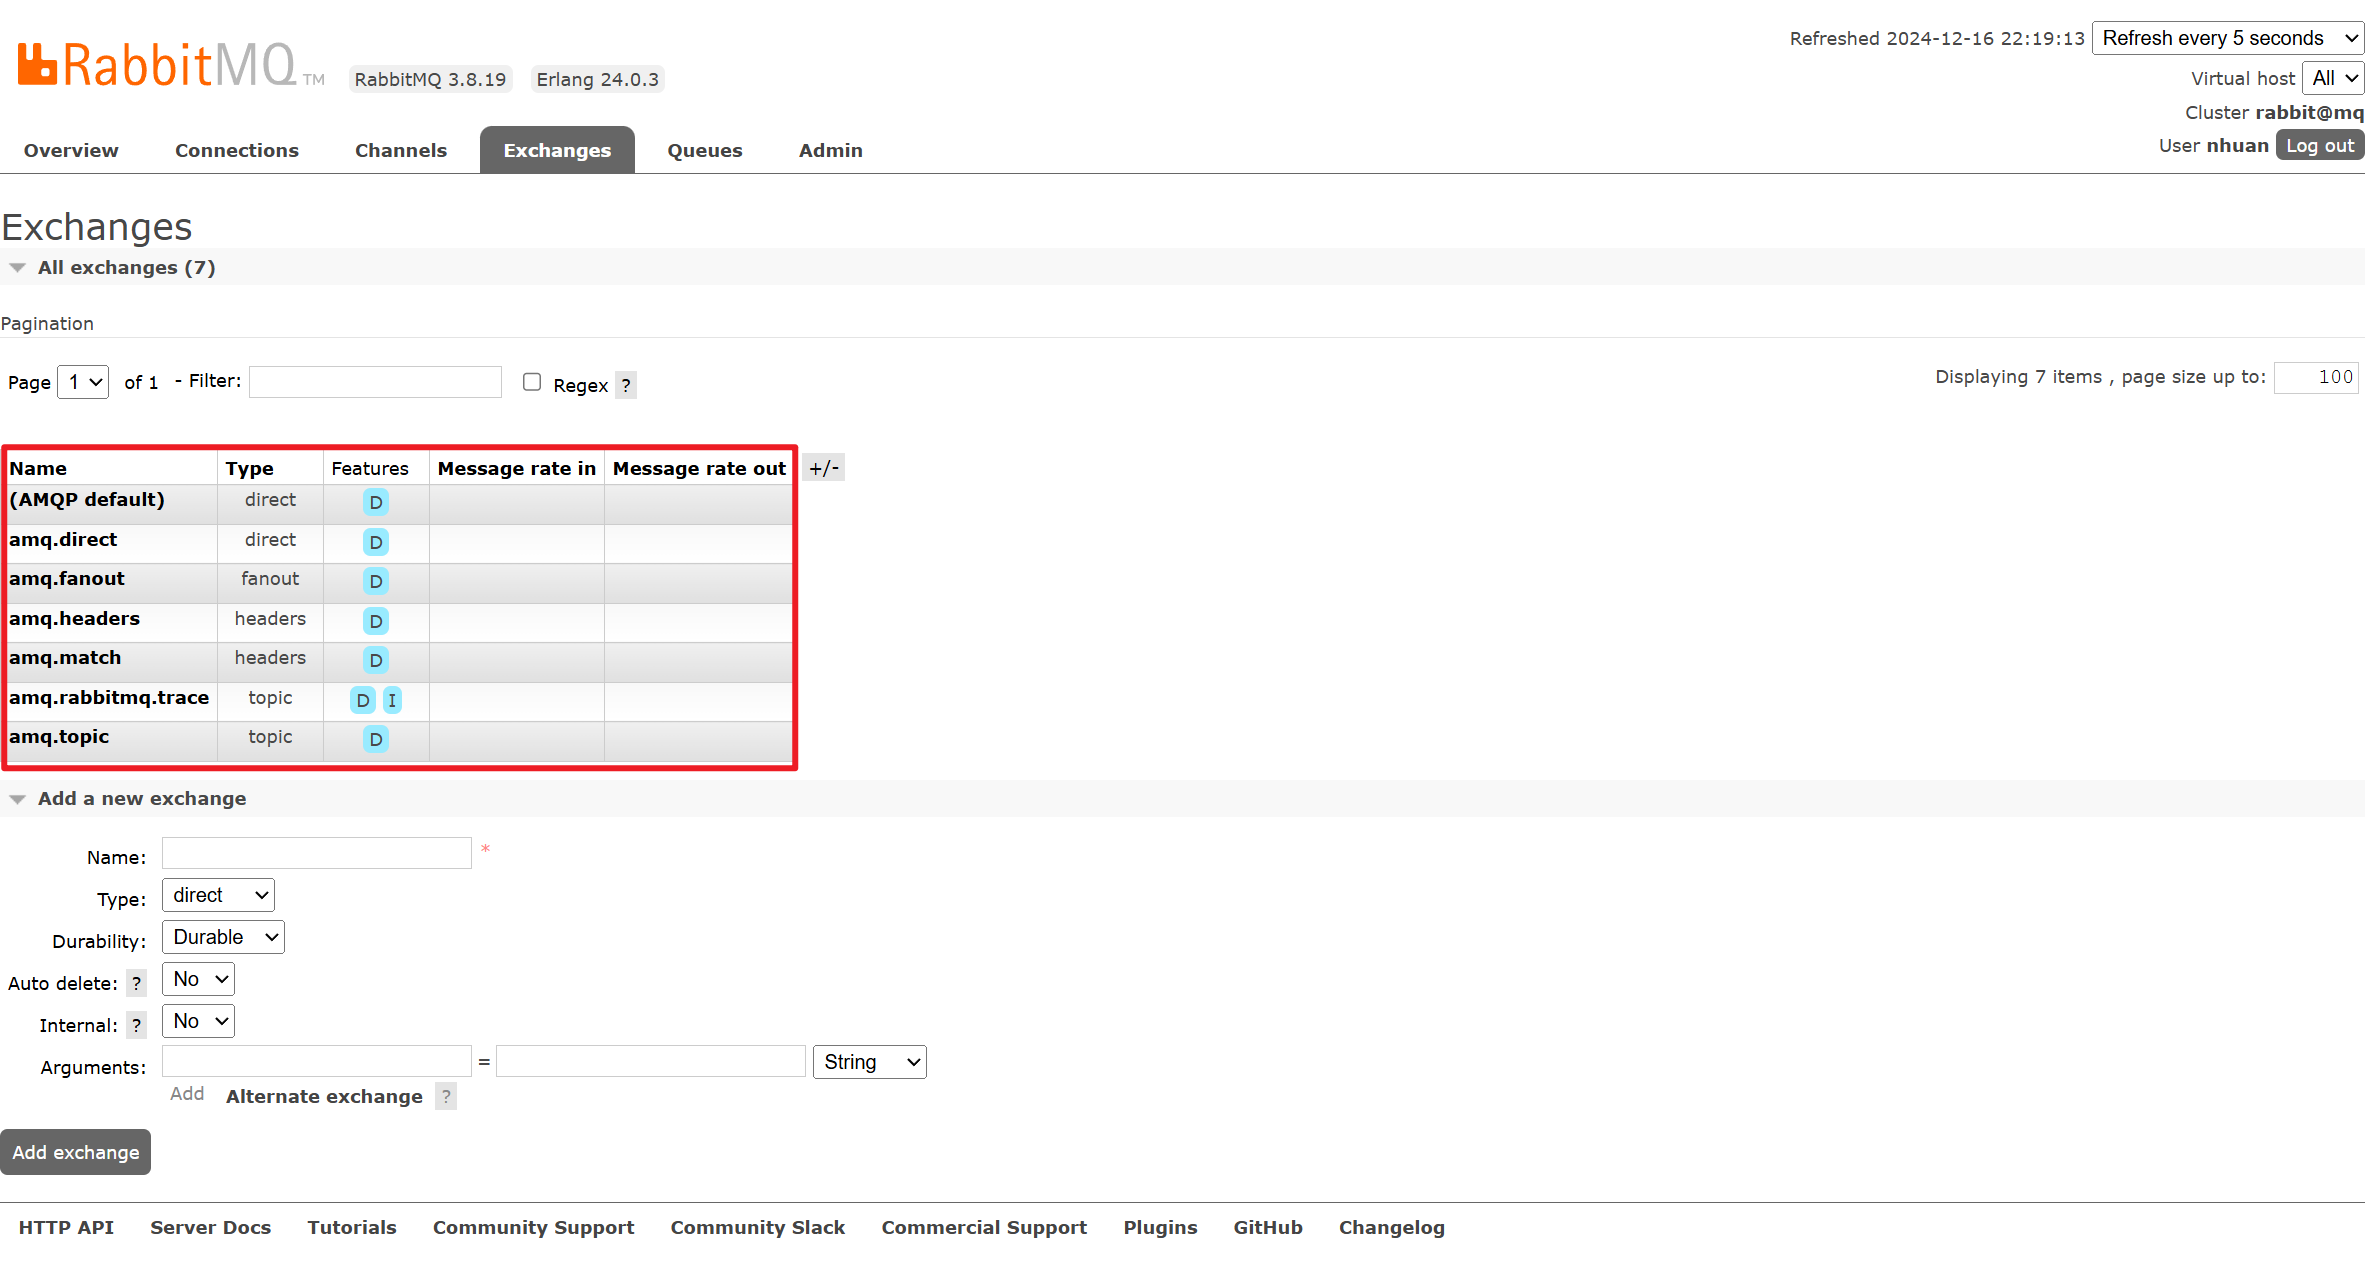Open the amq.fanout exchange

[x=67, y=578]
